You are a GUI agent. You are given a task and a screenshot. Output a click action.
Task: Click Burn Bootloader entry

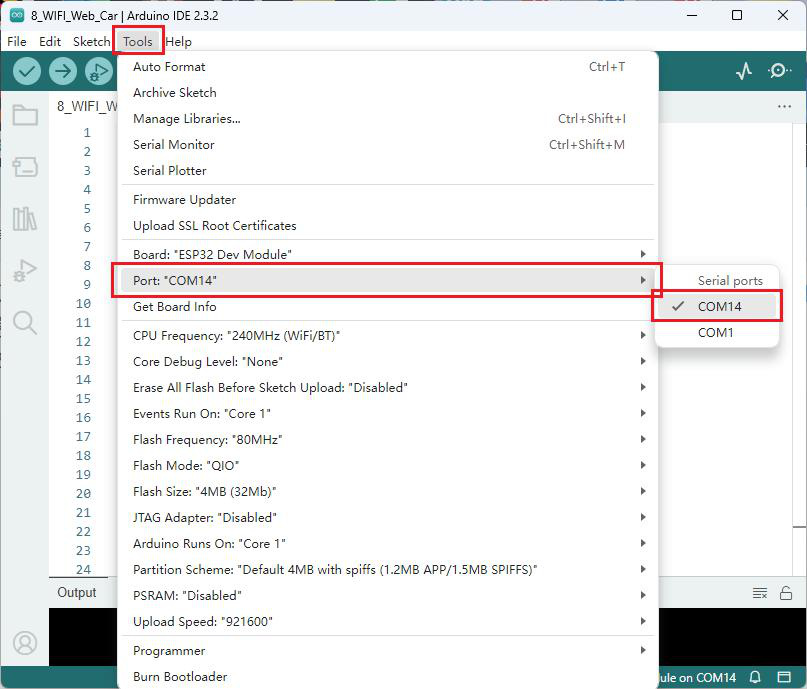click(x=388, y=676)
